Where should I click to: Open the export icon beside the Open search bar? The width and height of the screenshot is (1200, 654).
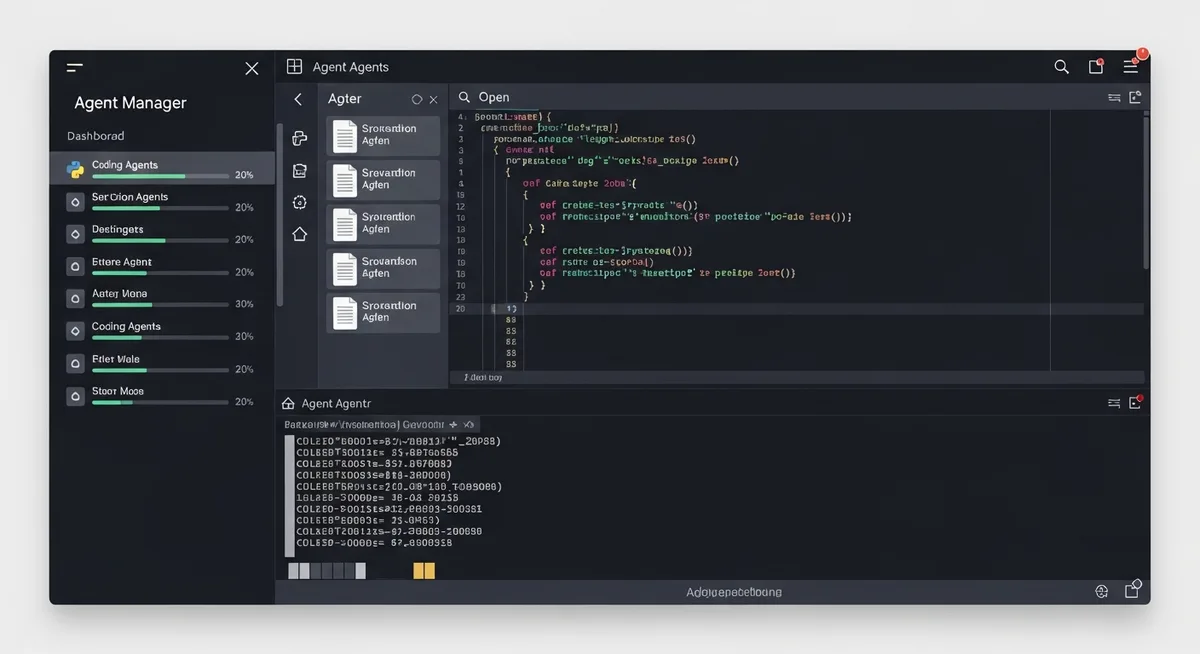point(1135,97)
